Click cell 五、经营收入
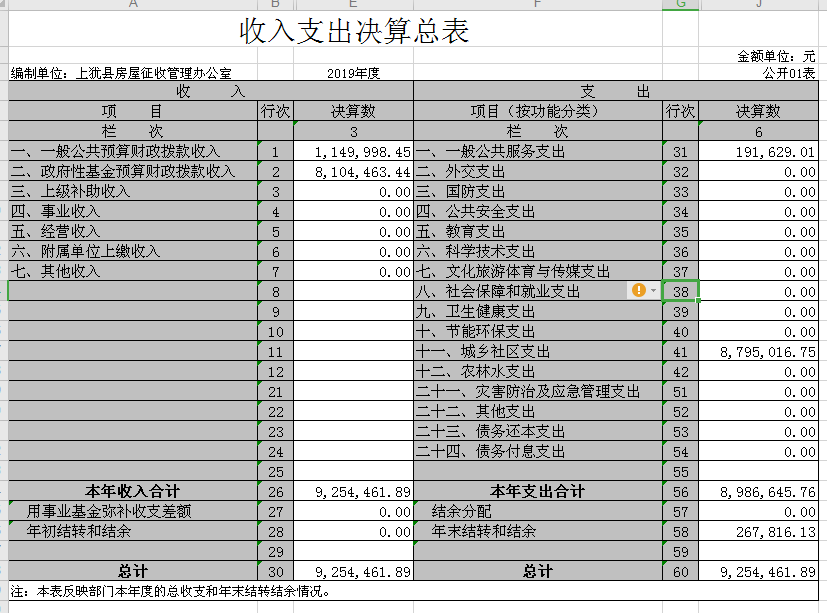 pos(133,232)
